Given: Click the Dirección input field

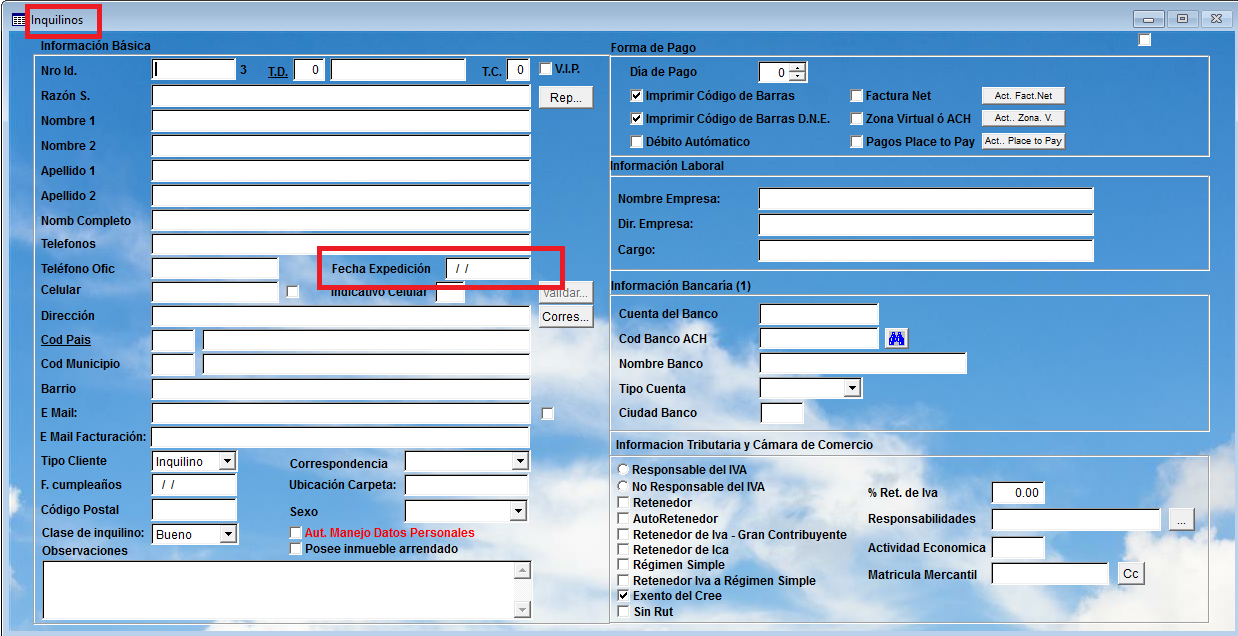Looking at the screenshot, I should point(341,316).
